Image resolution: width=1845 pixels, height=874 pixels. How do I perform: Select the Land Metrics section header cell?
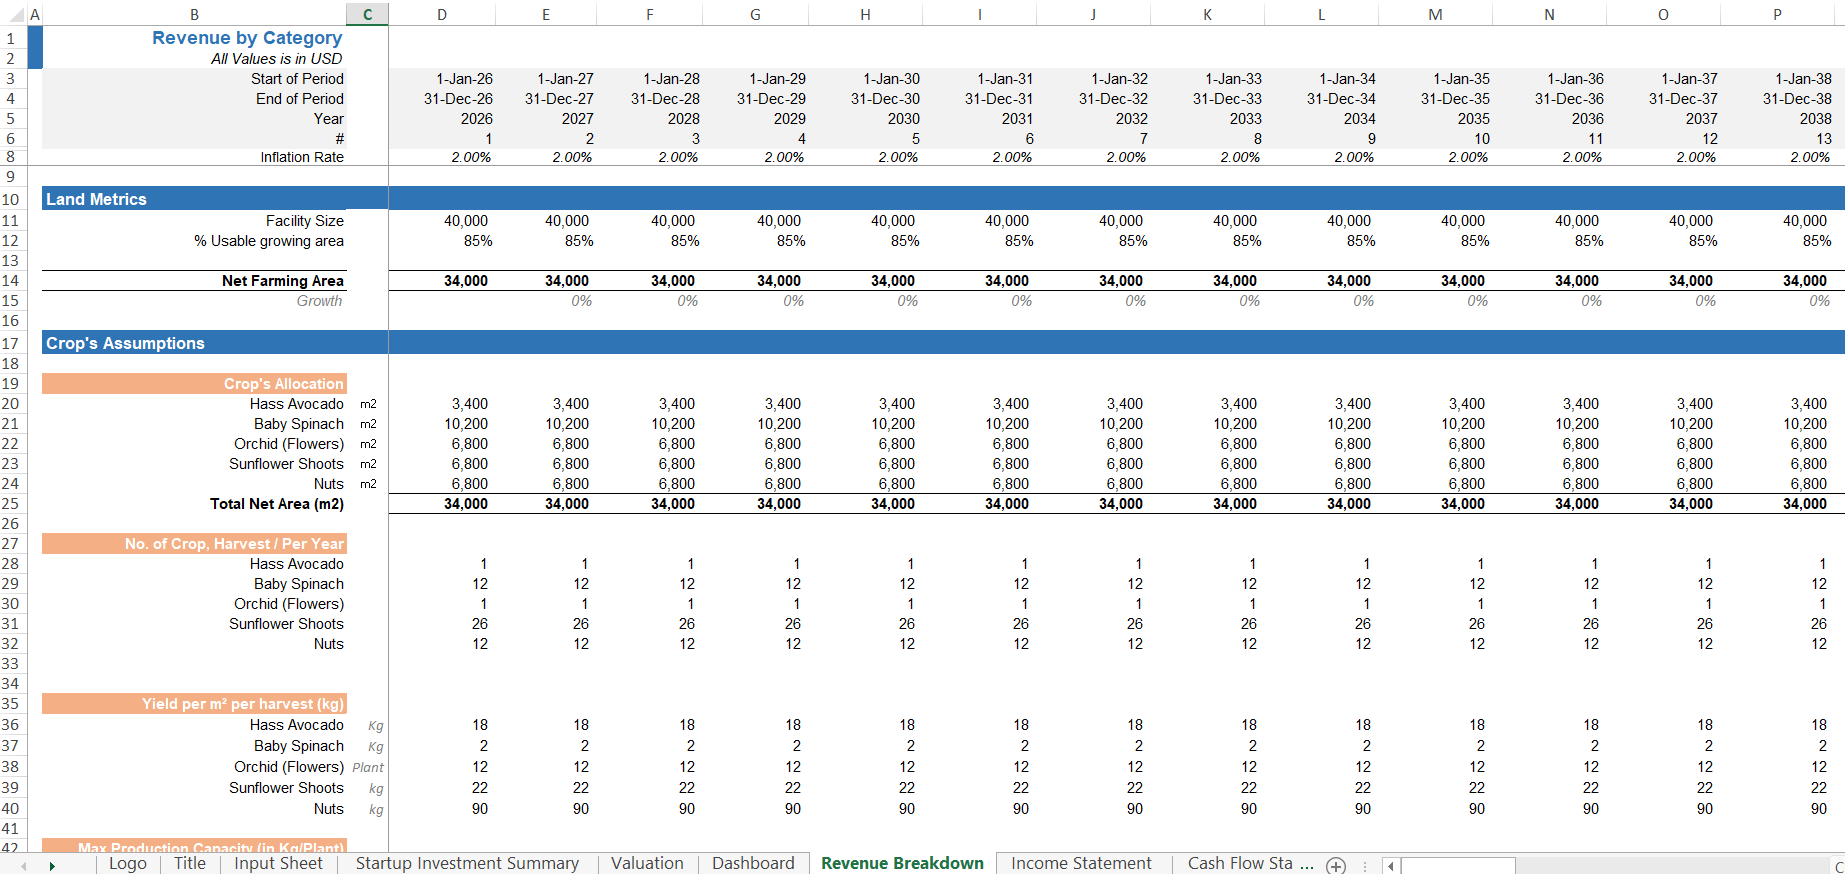(214, 199)
